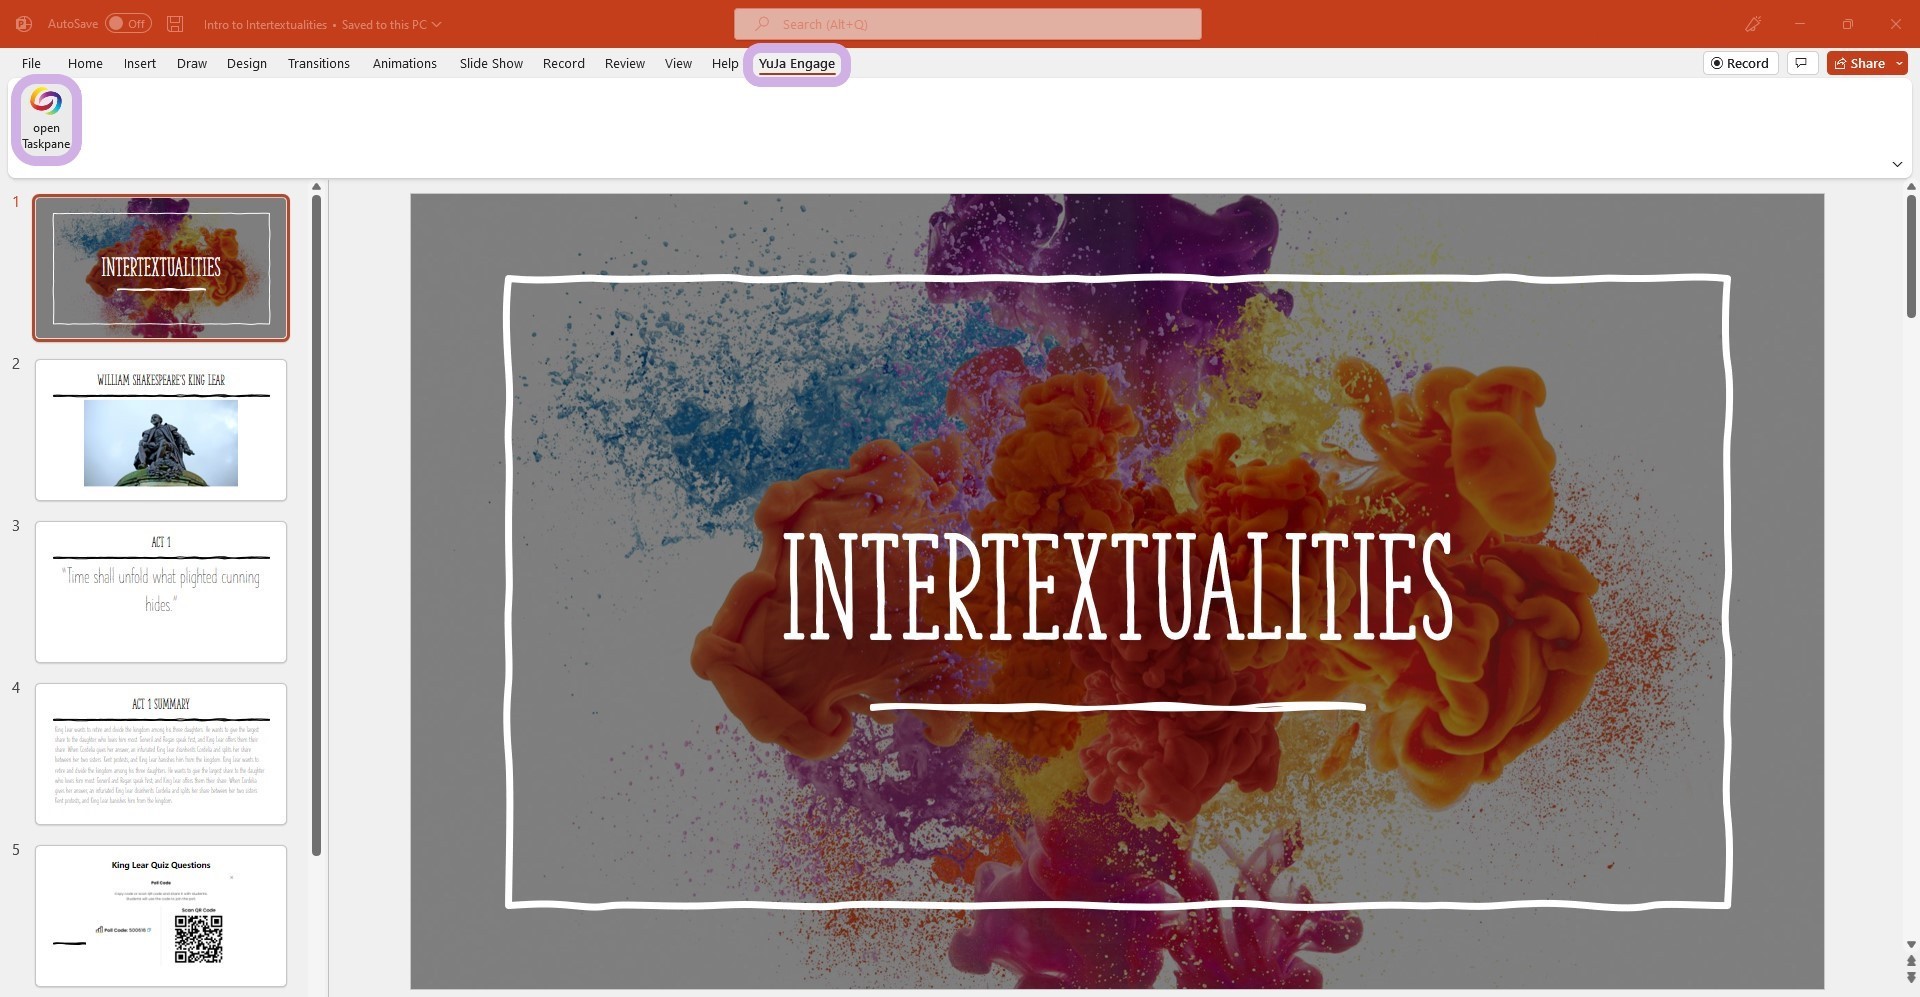The image size is (1920, 997).
Task: Select slide 1 Intertextualities thumbnail
Action: (161, 268)
